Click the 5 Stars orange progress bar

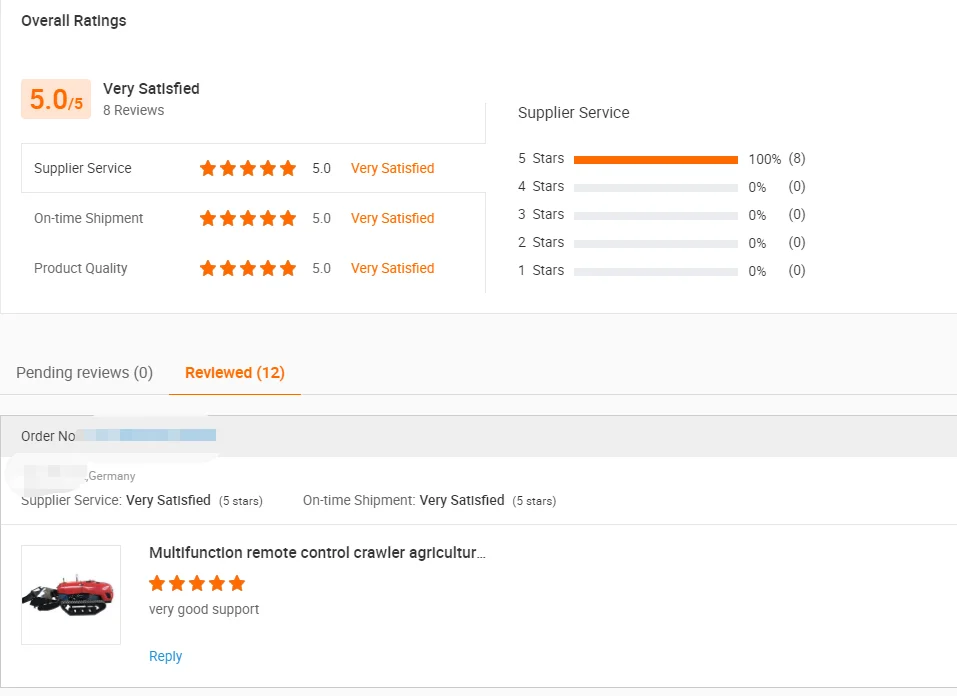point(655,159)
